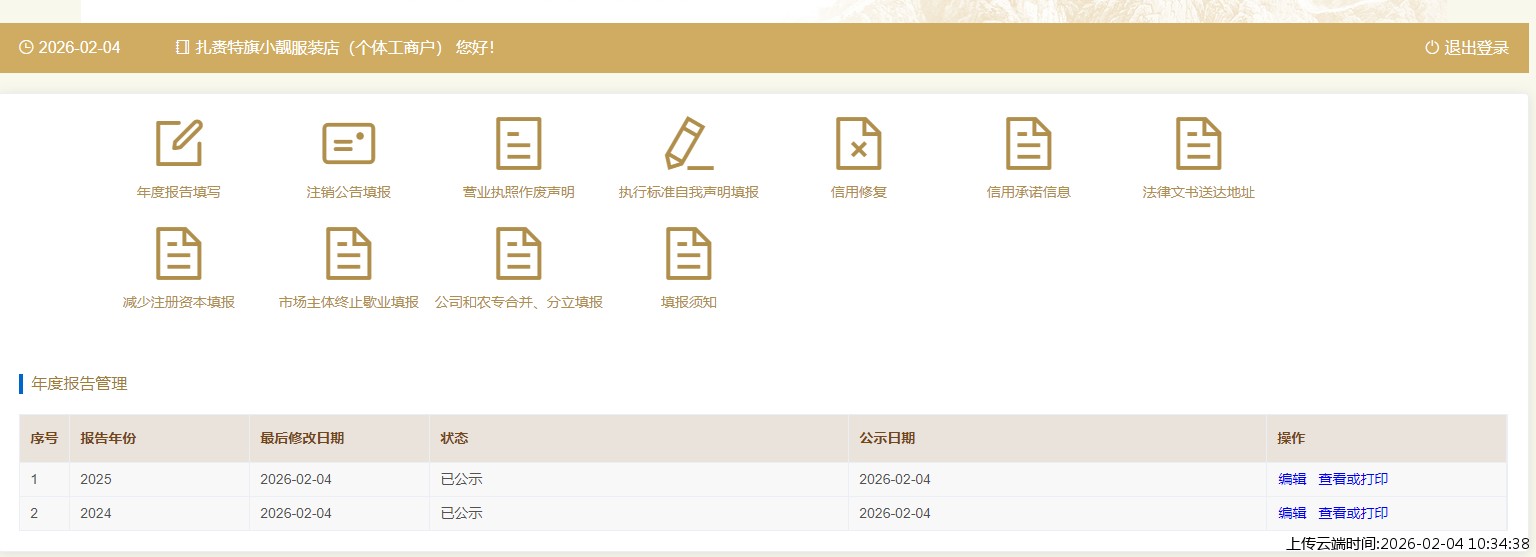Click the 状态 column header

tap(454, 438)
